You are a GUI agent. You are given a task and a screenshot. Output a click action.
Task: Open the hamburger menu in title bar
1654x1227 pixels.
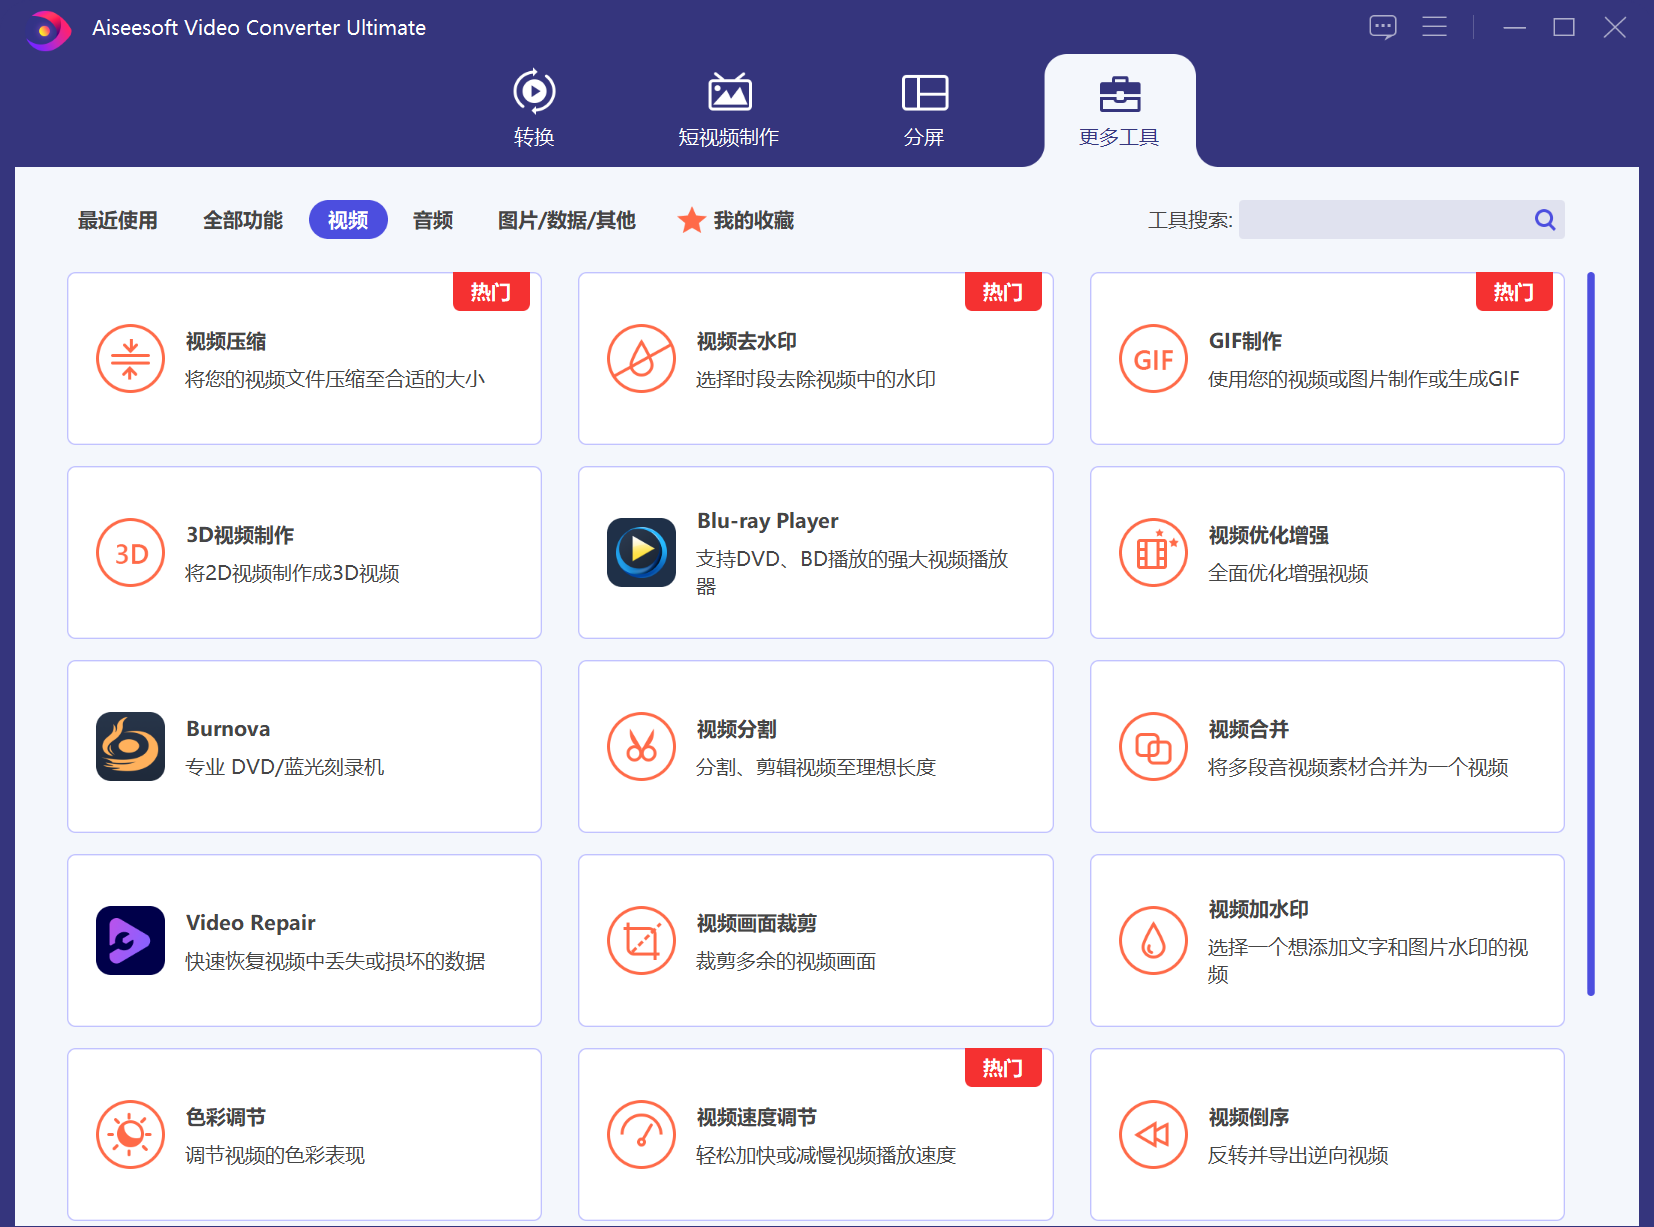pos(1434,27)
